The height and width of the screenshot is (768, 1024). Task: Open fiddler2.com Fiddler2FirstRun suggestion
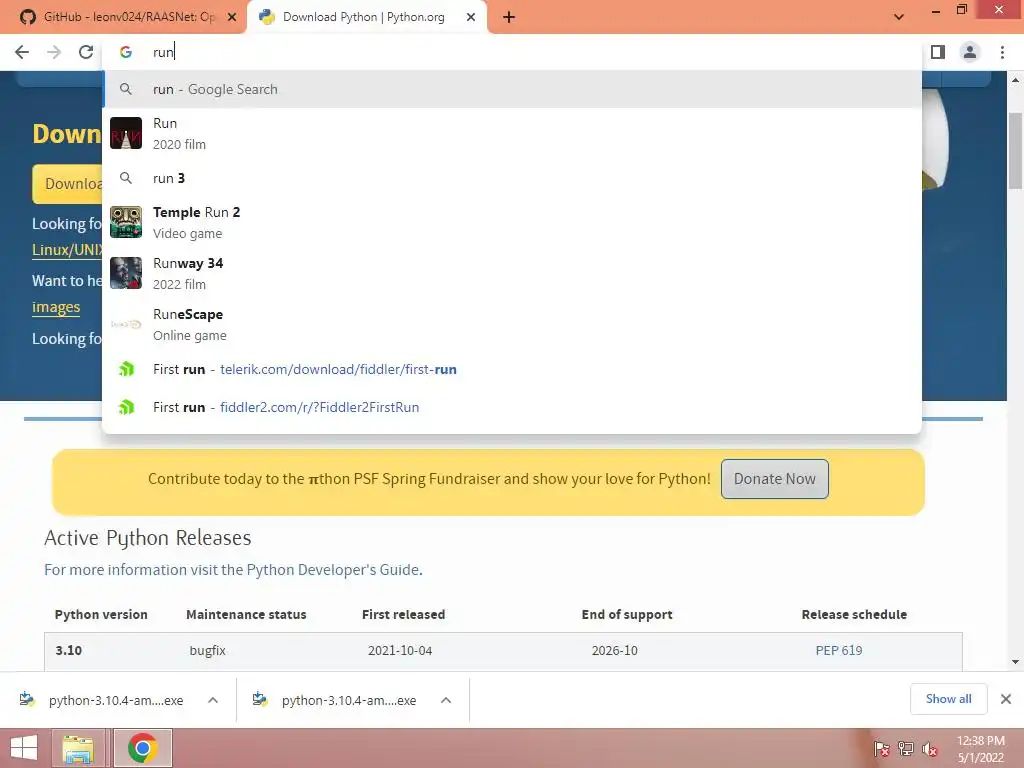tap(512, 408)
